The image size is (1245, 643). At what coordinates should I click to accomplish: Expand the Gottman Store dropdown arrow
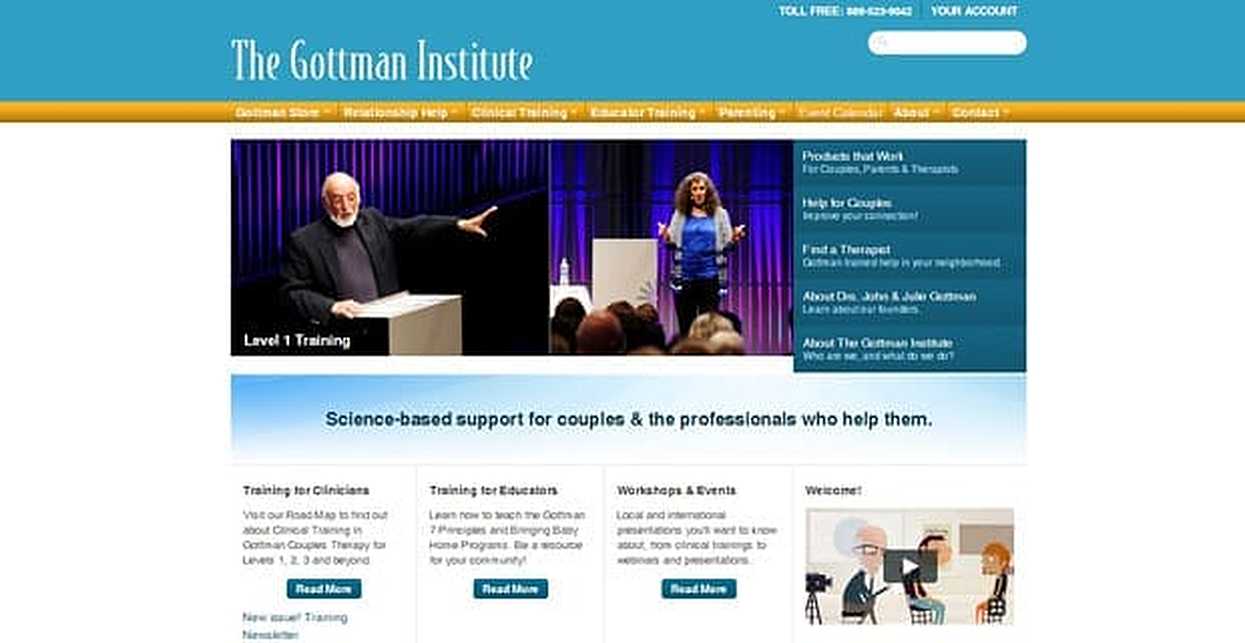tap(326, 113)
